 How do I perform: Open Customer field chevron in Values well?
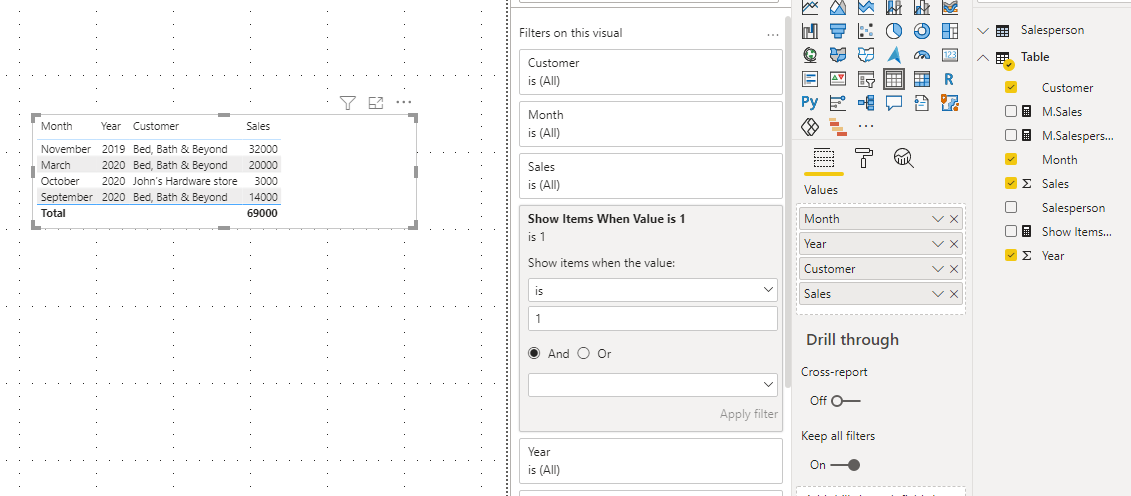pyautogui.click(x=938, y=269)
